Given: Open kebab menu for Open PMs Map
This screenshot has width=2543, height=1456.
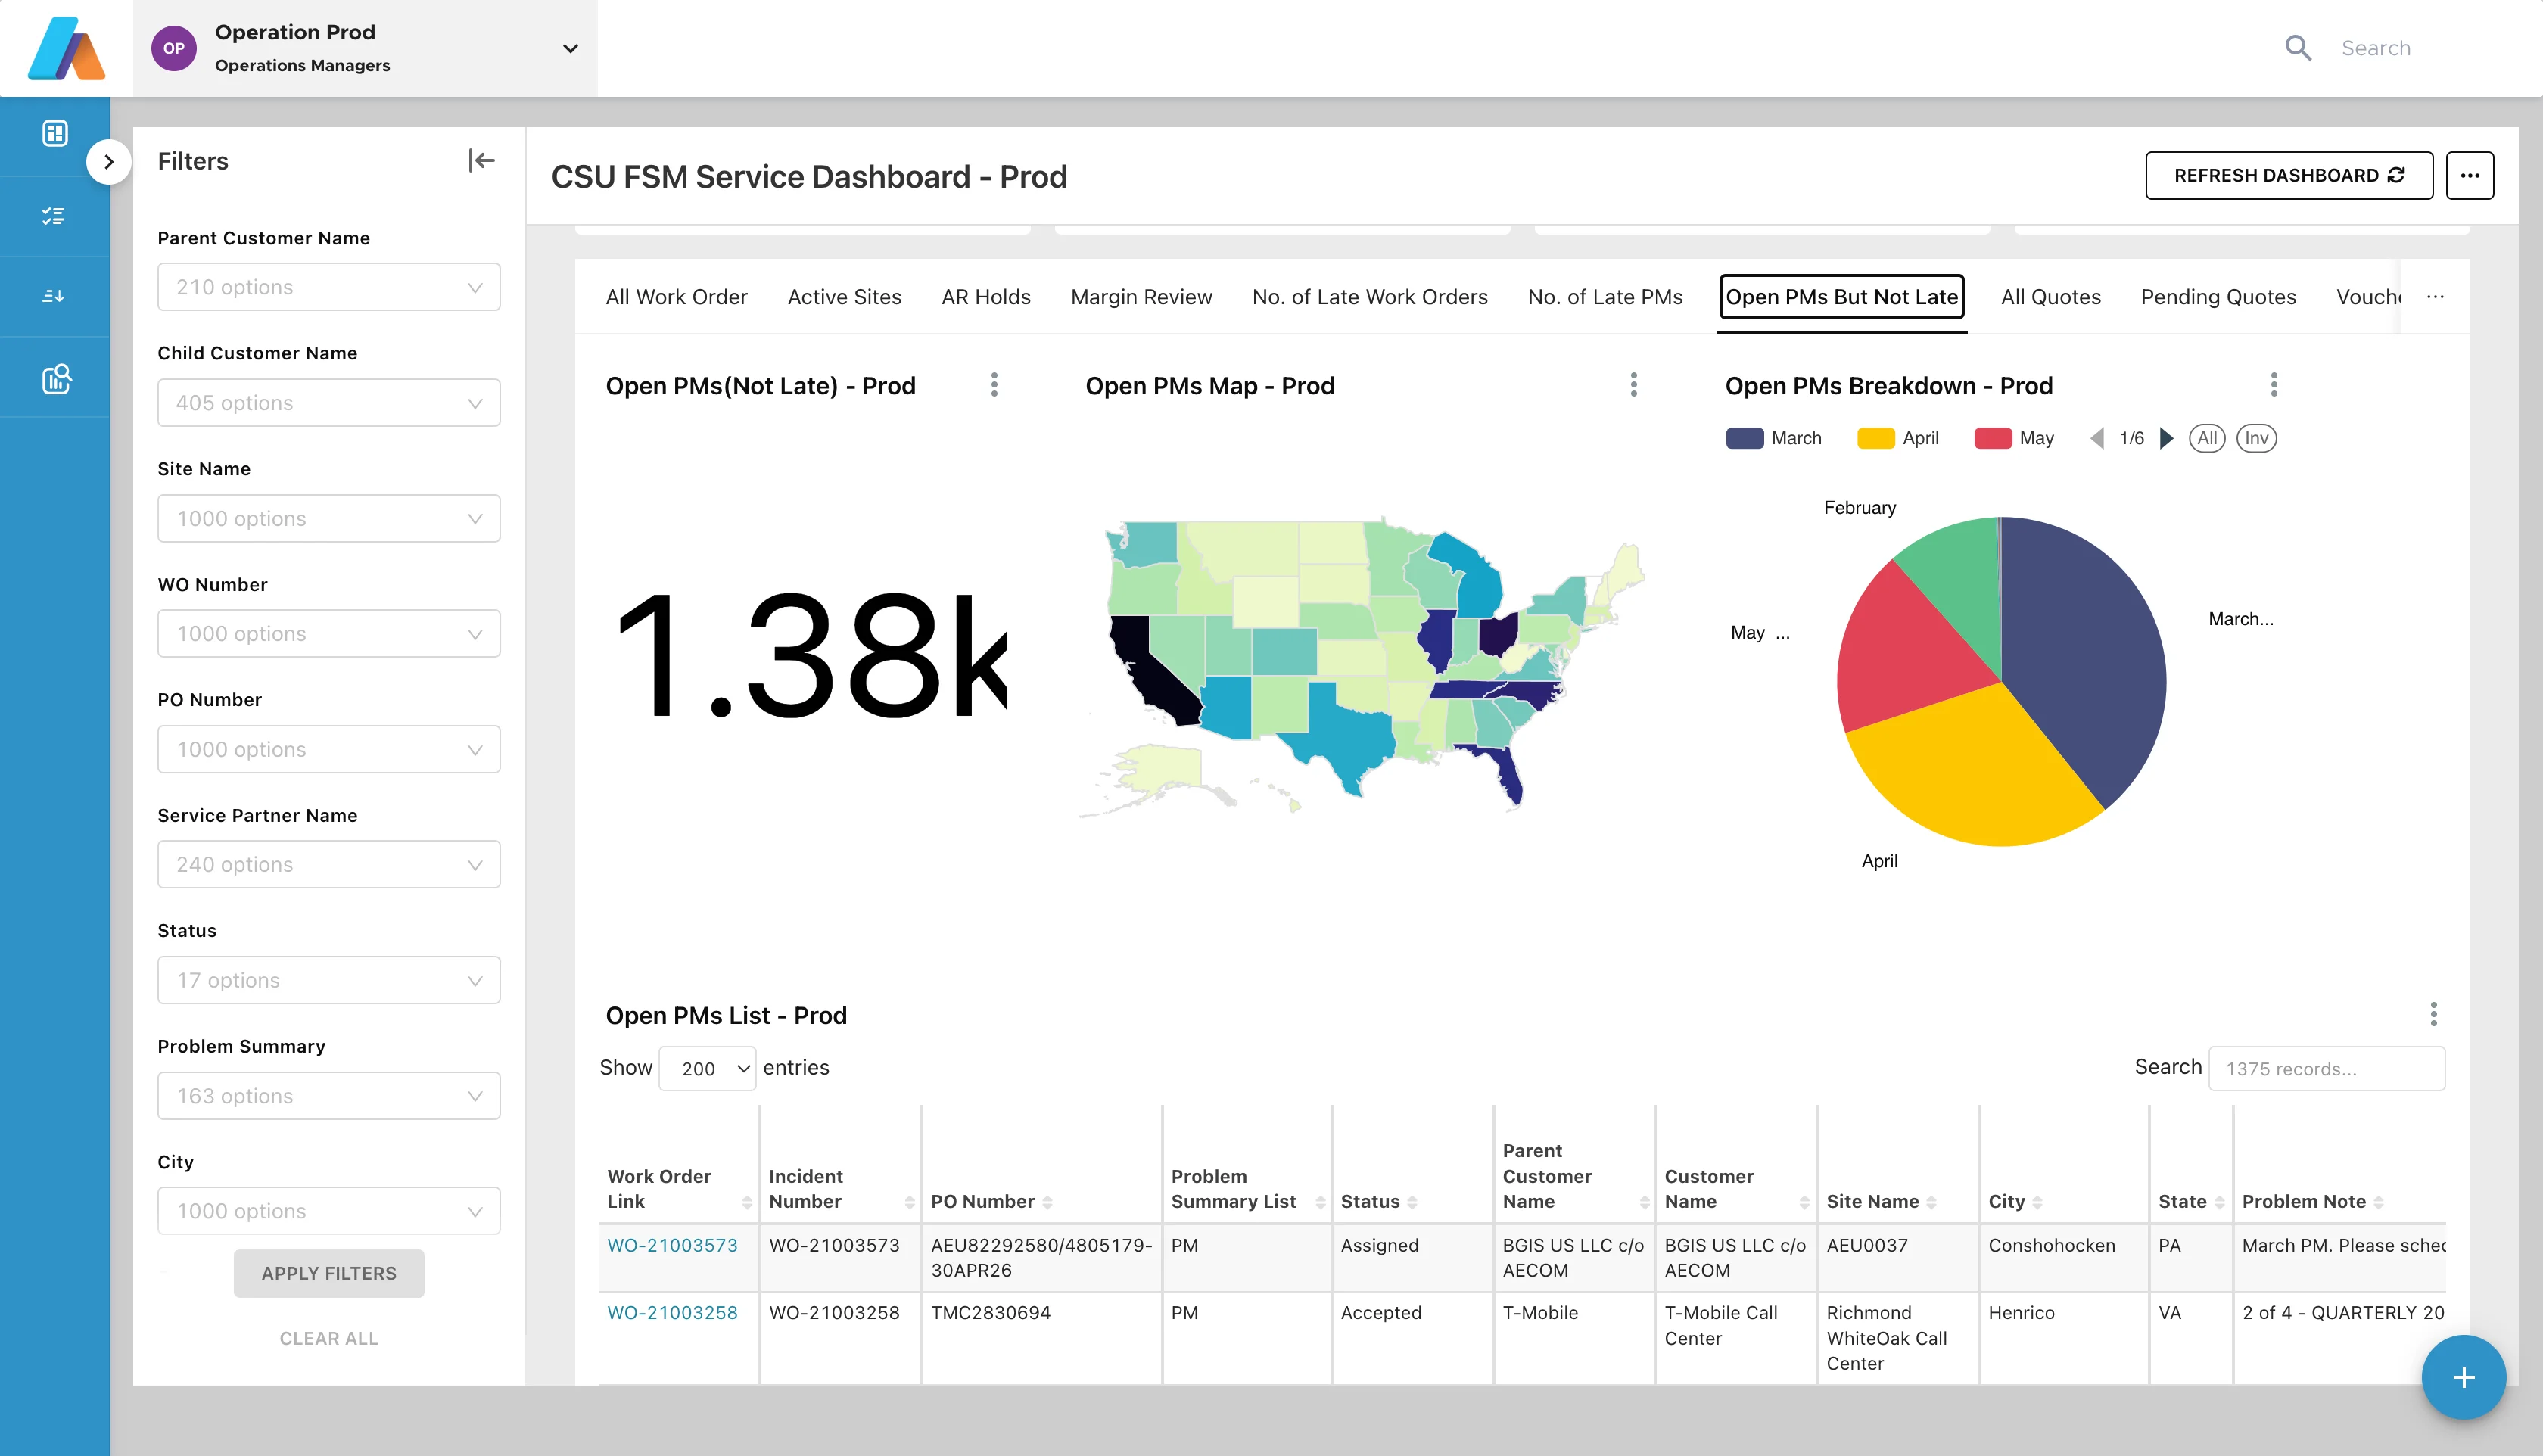Looking at the screenshot, I should [1634, 385].
